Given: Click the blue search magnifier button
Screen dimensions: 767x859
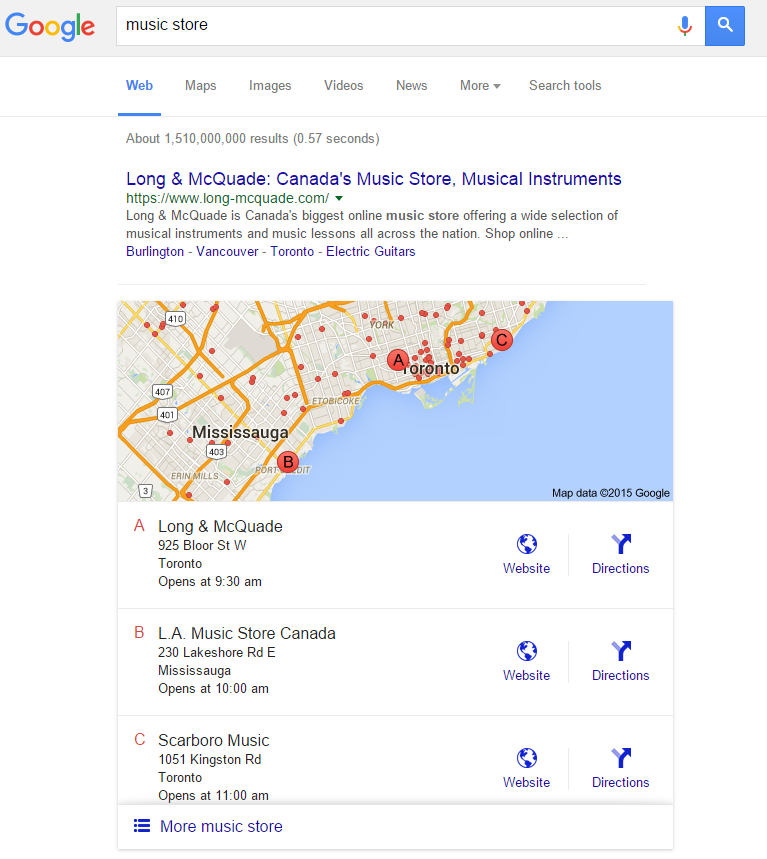Looking at the screenshot, I should coord(725,26).
